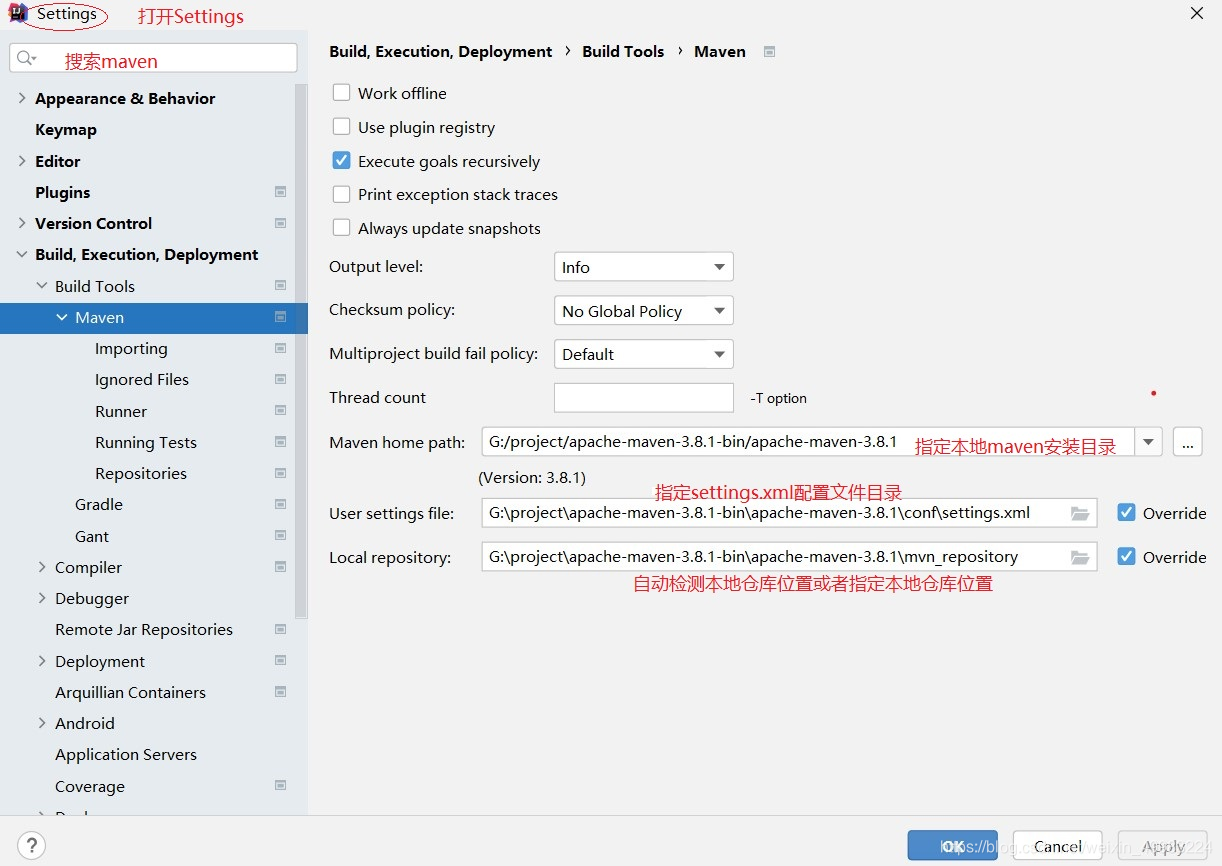Click the OK button
This screenshot has height=866, width=1222.
coord(952,846)
